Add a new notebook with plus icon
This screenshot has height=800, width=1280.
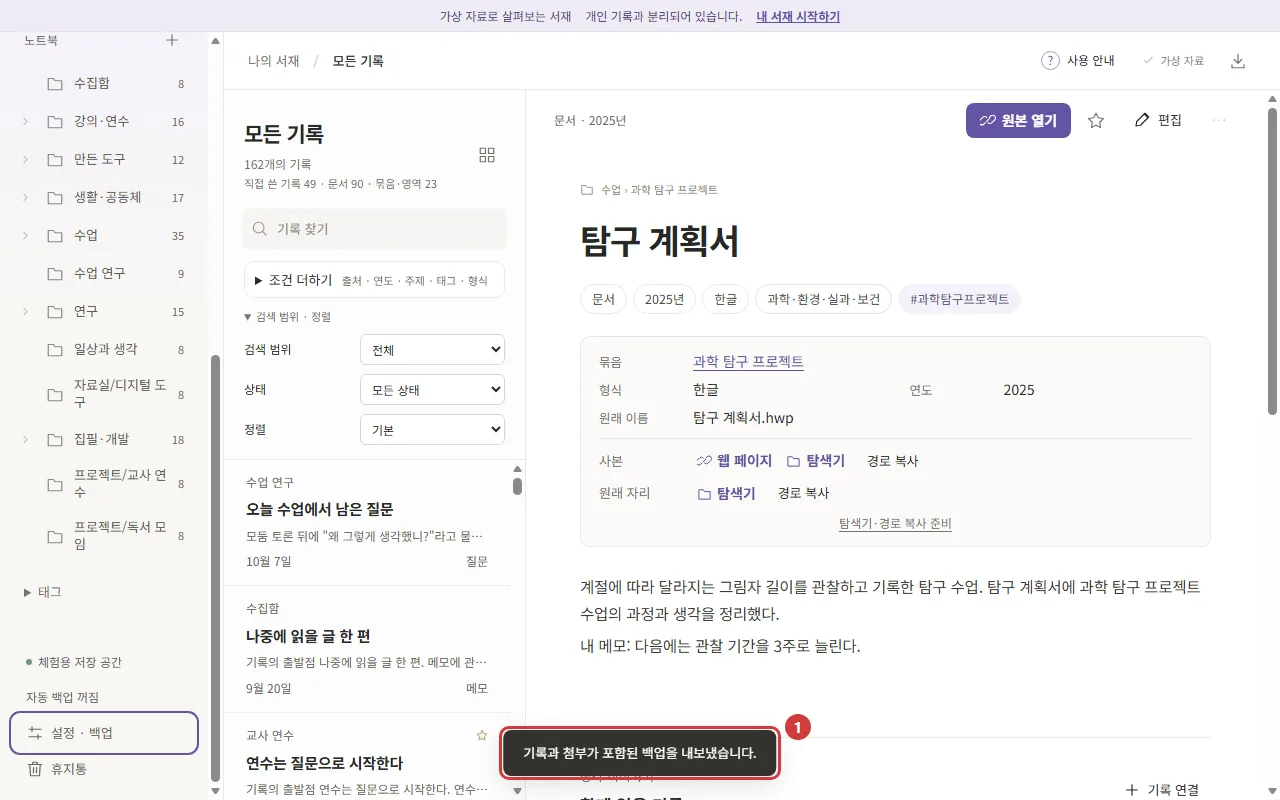click(x=172, y=41)
